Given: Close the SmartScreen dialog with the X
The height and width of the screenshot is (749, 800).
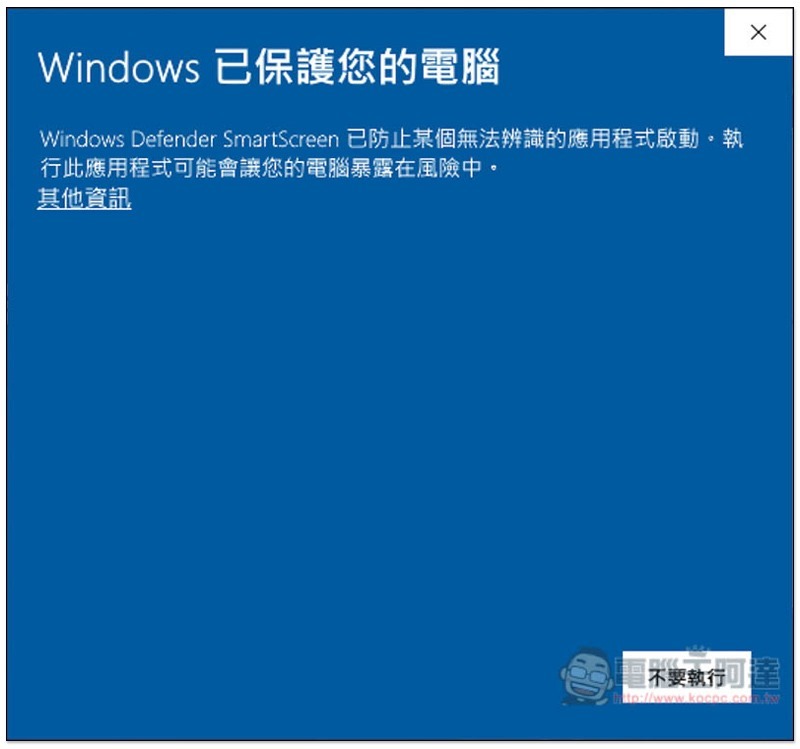Looking at the screenshot, I should click(758, 32).
